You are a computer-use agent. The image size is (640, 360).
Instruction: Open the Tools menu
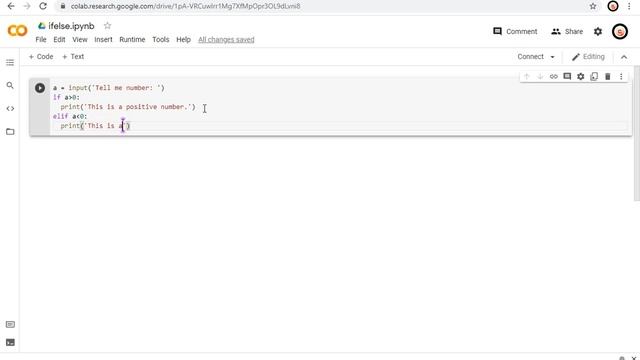point(161,40)
